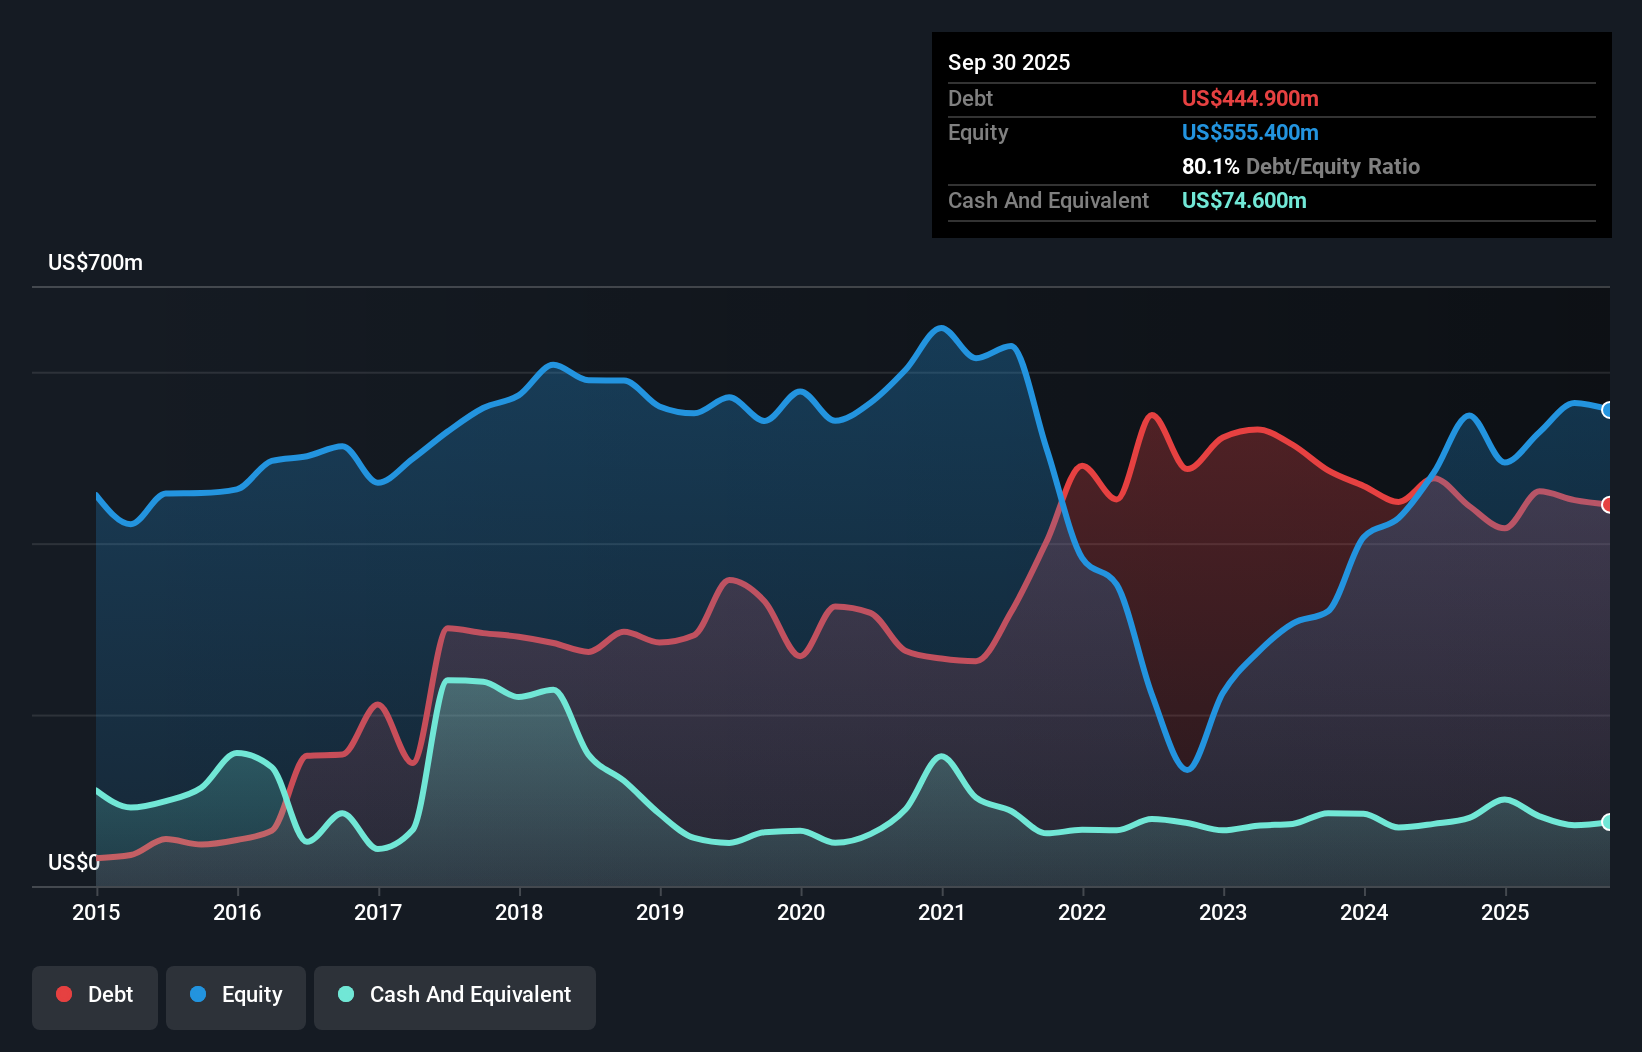Click the blue Equity legend dot icon
This screenshot has width=1642, height=1052.
pos(196,994)
